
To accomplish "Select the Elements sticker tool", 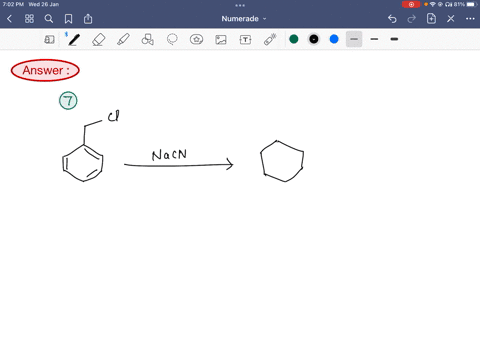I will (x=196, y=40).
